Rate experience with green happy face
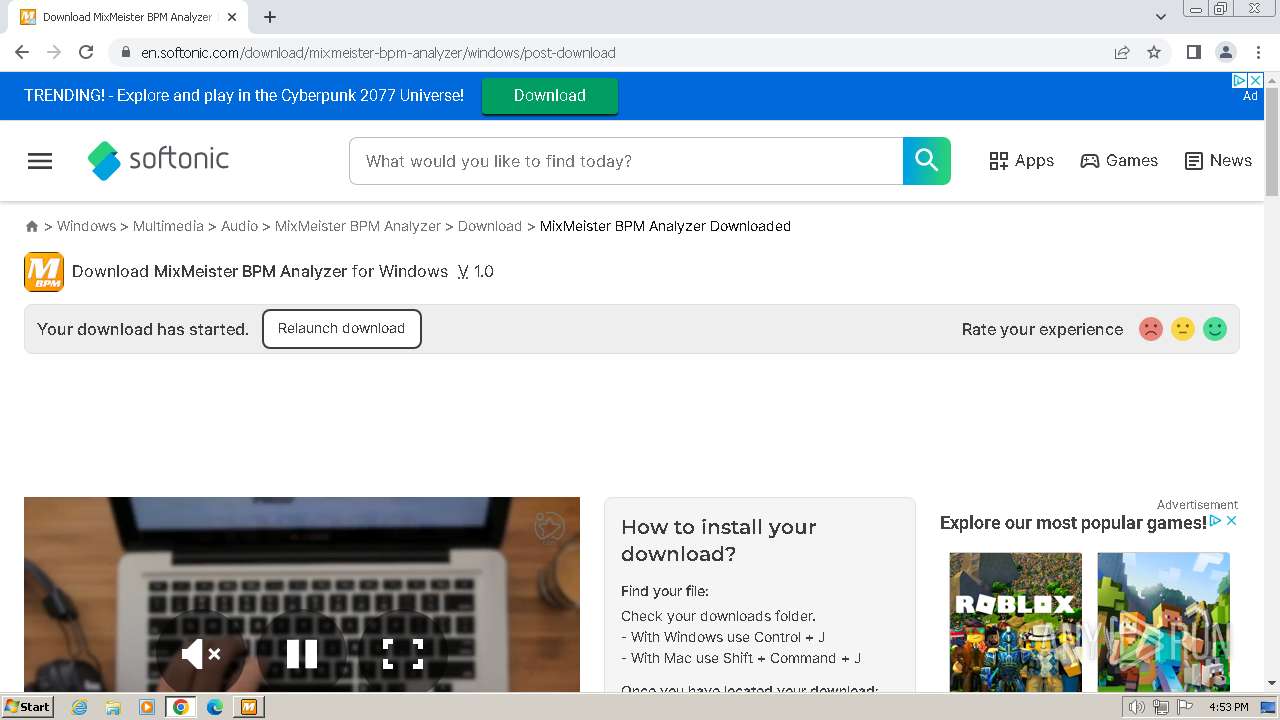The image size is (1280, 720). point(1215,329)
